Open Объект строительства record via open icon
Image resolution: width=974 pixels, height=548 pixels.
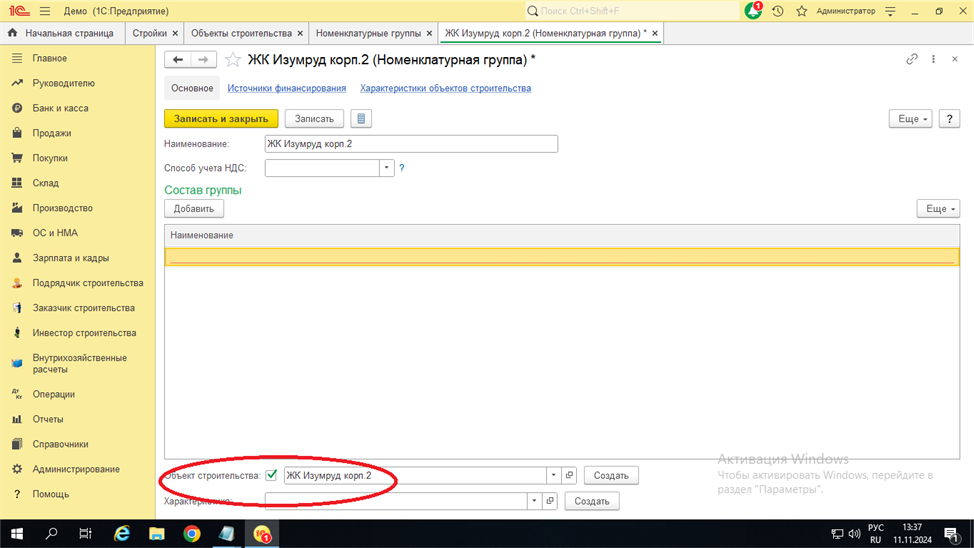pos(569,476)
